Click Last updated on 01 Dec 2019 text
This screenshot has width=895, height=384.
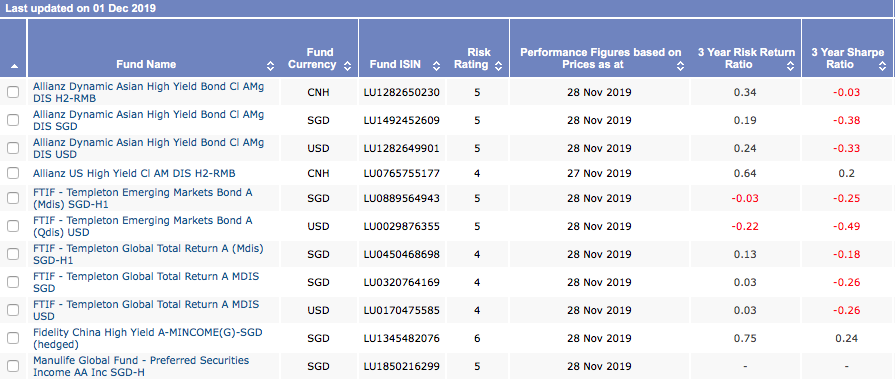coord(80,9)
